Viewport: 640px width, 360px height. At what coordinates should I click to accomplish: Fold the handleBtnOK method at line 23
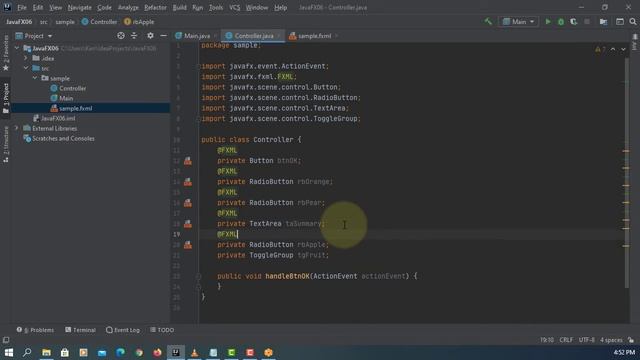pyautogui.click(x=198, y=276)
